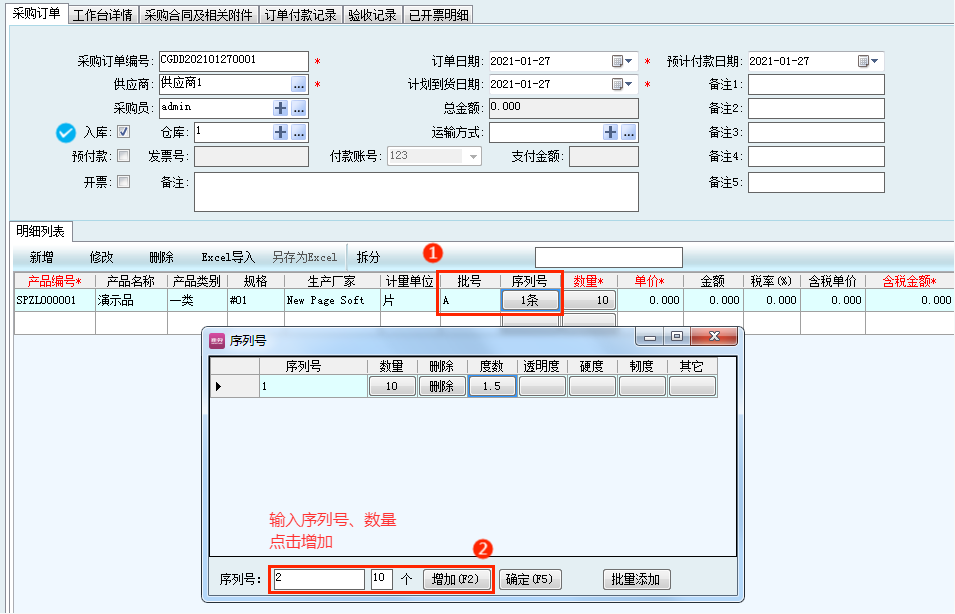Click the 增加(F2) button in serial dialog
The width and height of the screenshot is (955, 614).
[458, 580]
